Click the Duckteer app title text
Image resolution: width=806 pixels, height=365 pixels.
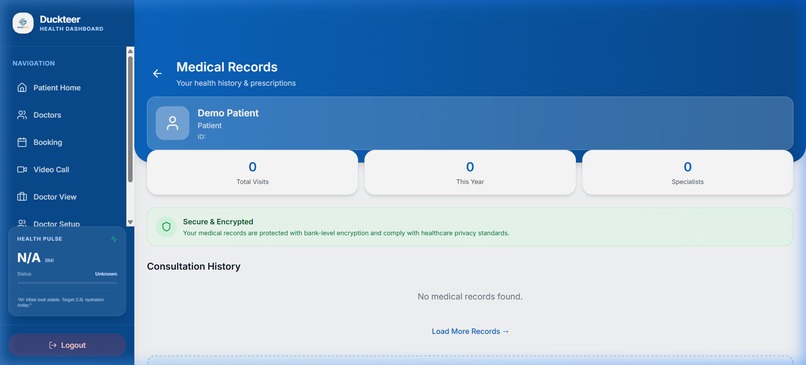(x=60, y=19)
